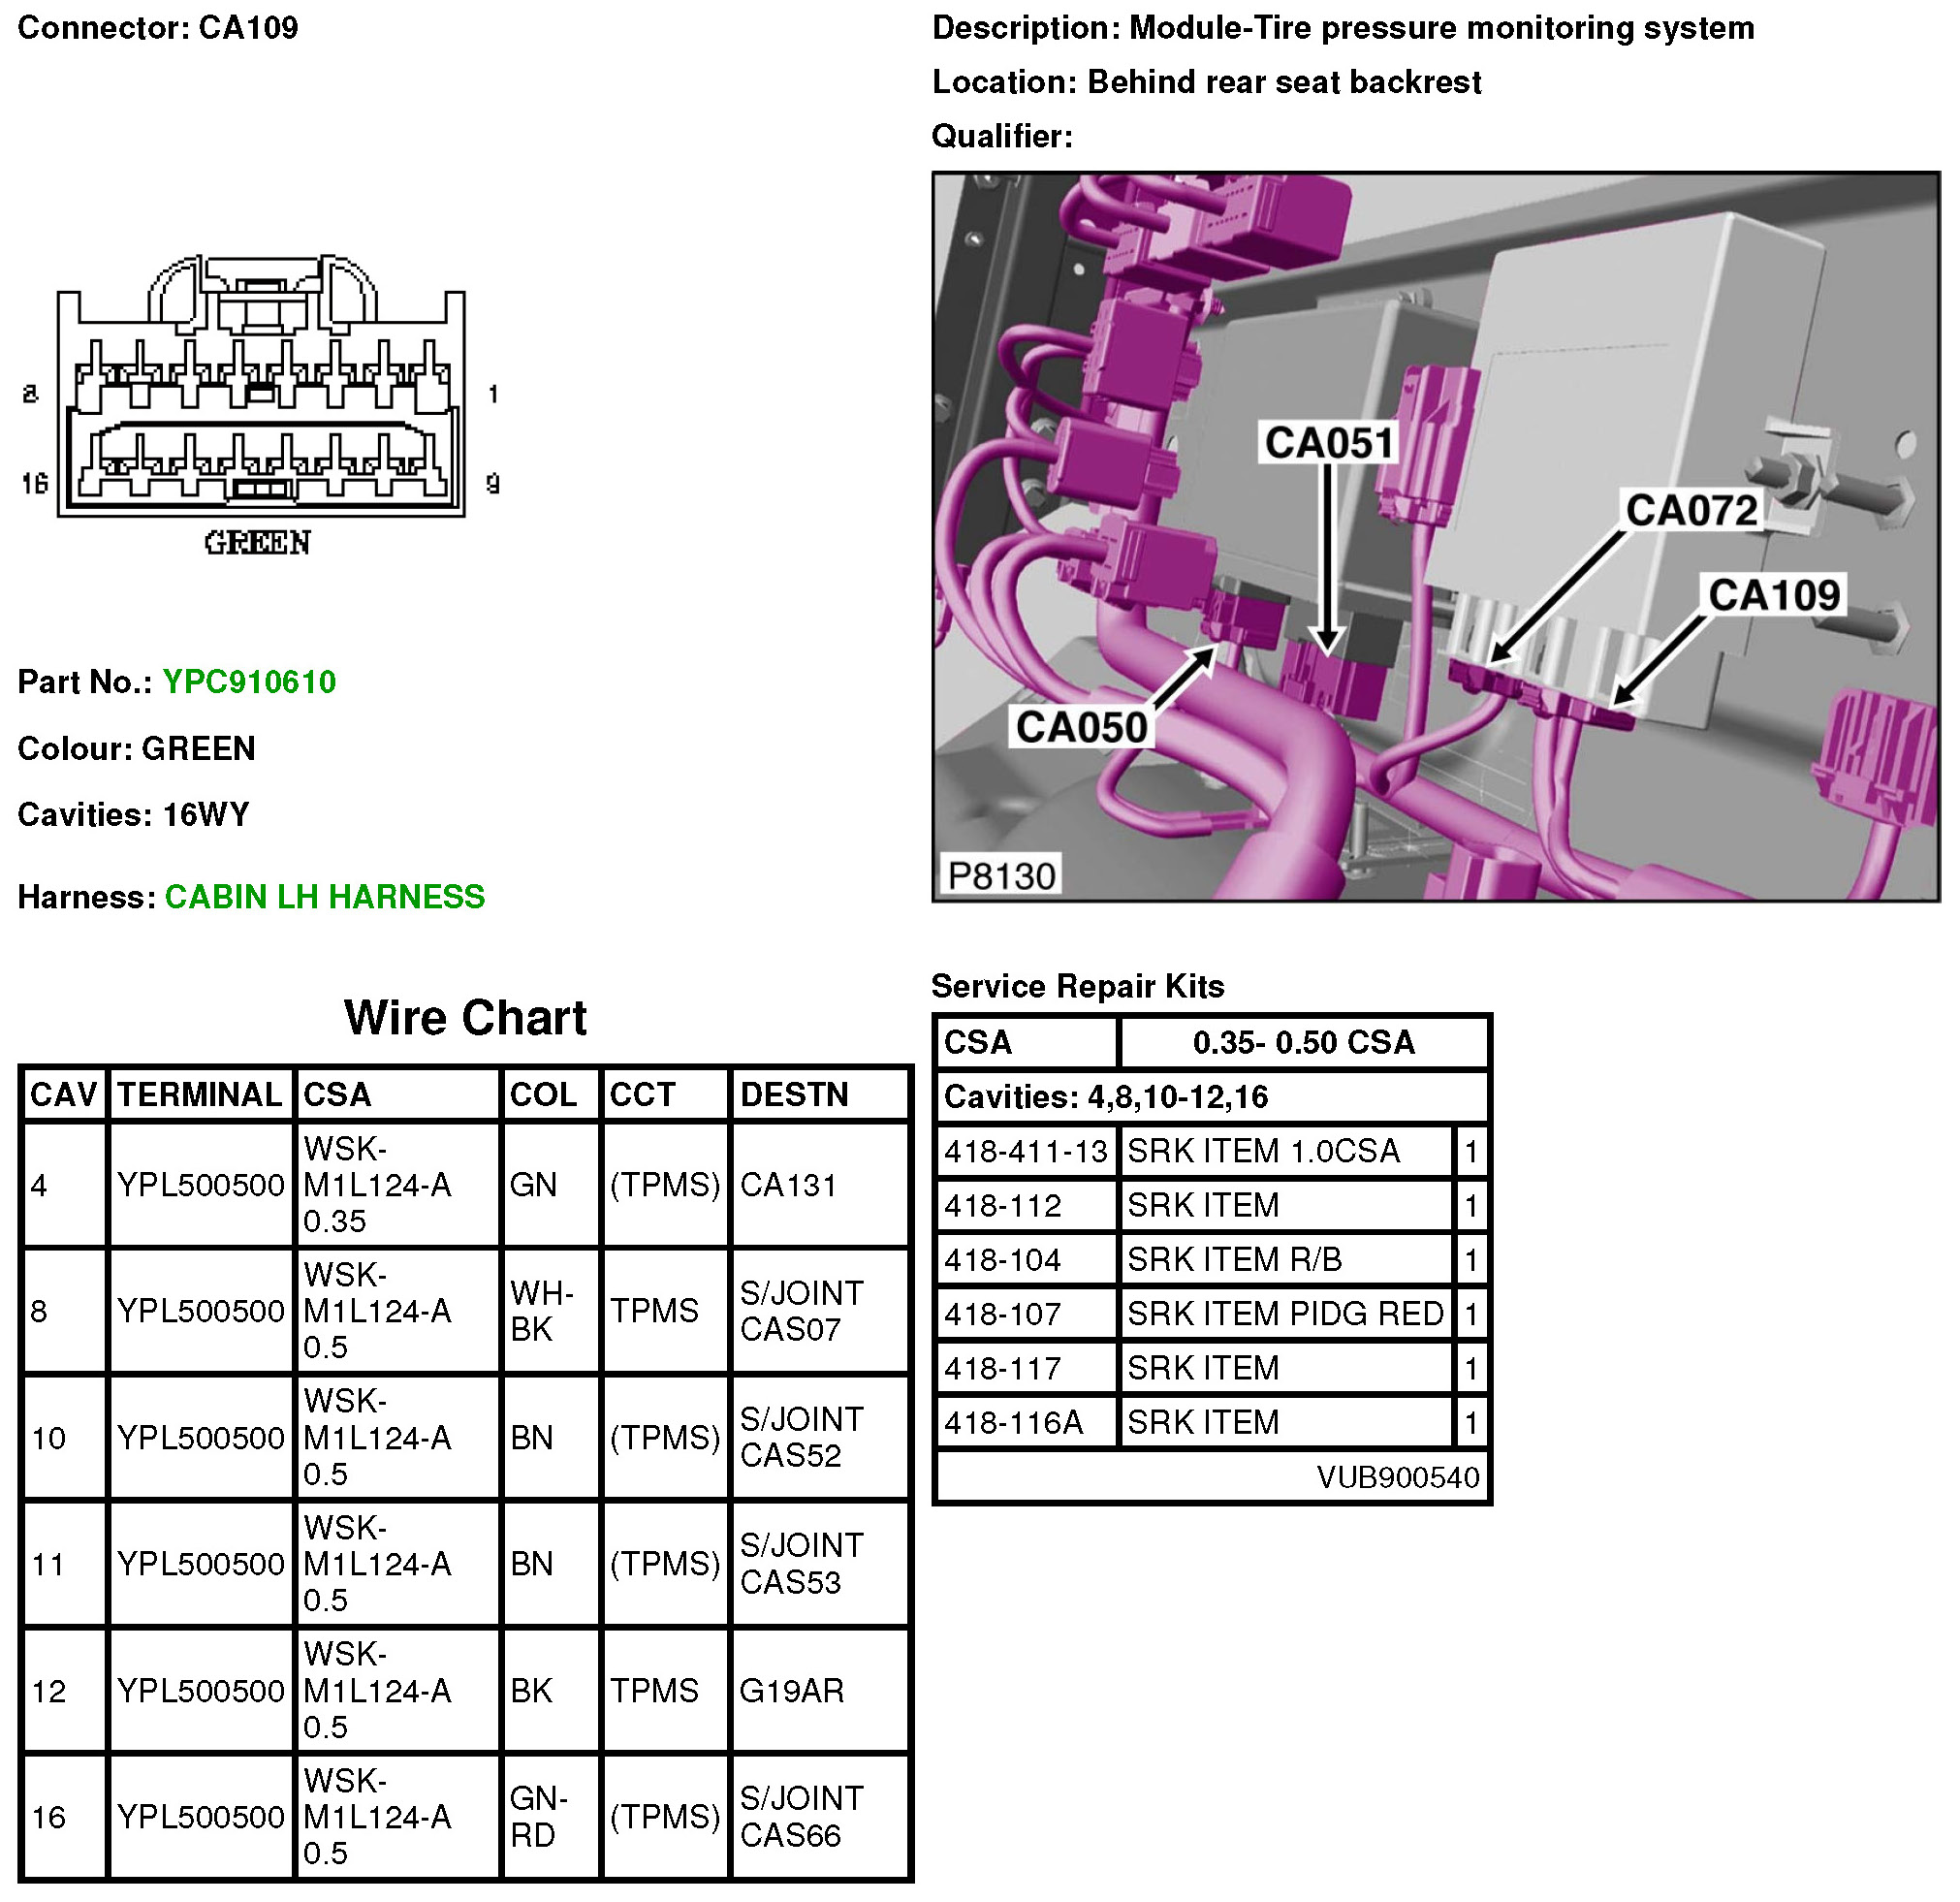The height and width of the screenshot is (1902, 1960).
Task: Select destination CA131 in wire chart
Action: pos(788,1185)
